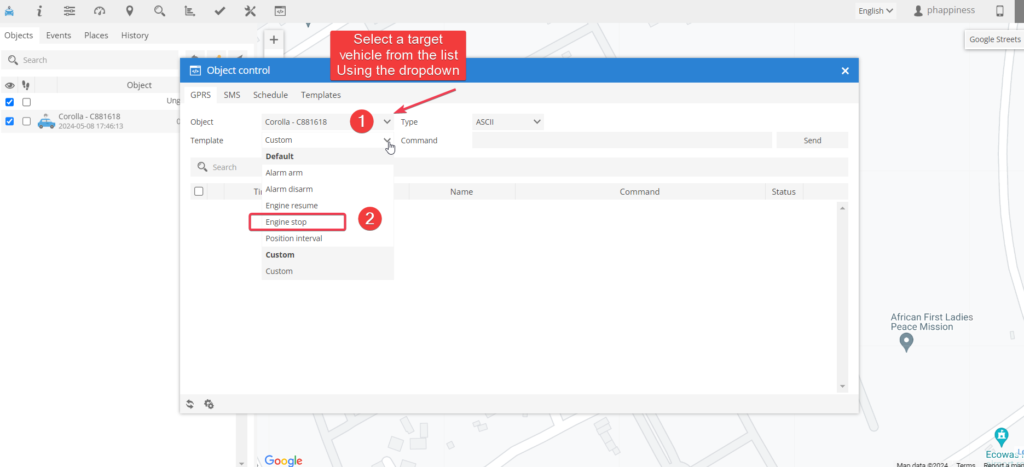Open the reports chart icon

point(189,11)
